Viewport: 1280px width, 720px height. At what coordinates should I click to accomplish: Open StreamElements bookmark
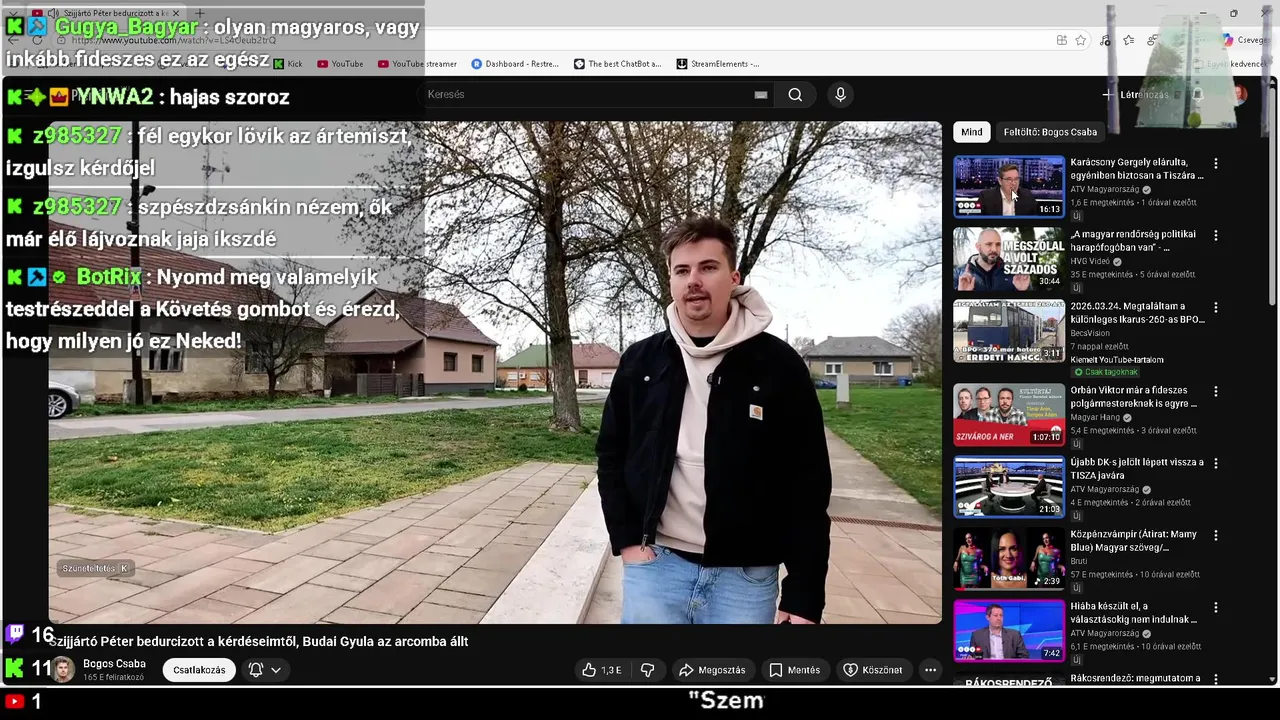coord(718,64)
